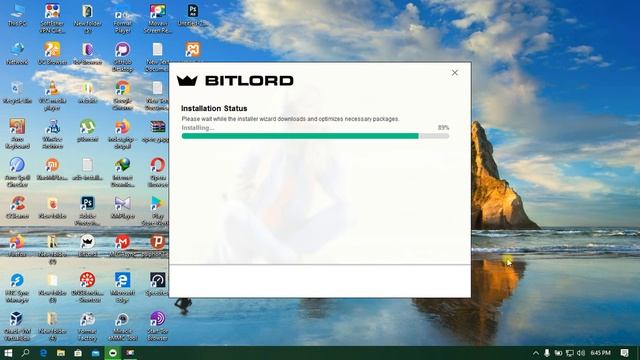Click the Installation Status heading

[x=214, y=108]
